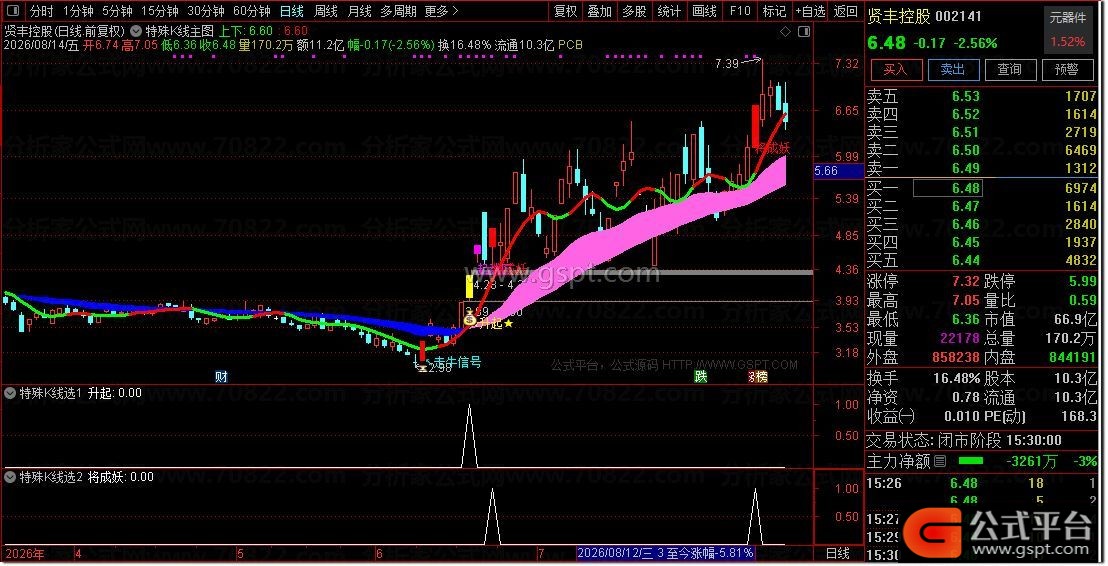This screenshot has width=1108, height=566.
Task: Switch to 分时 chart tab
Action: 42,11
